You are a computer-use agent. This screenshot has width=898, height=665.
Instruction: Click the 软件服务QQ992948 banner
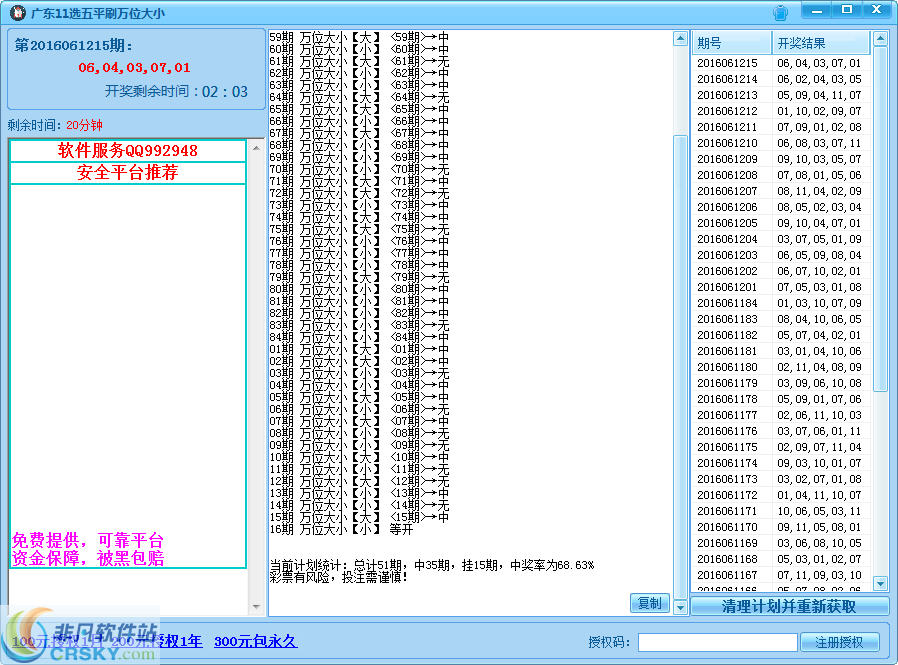128,151
